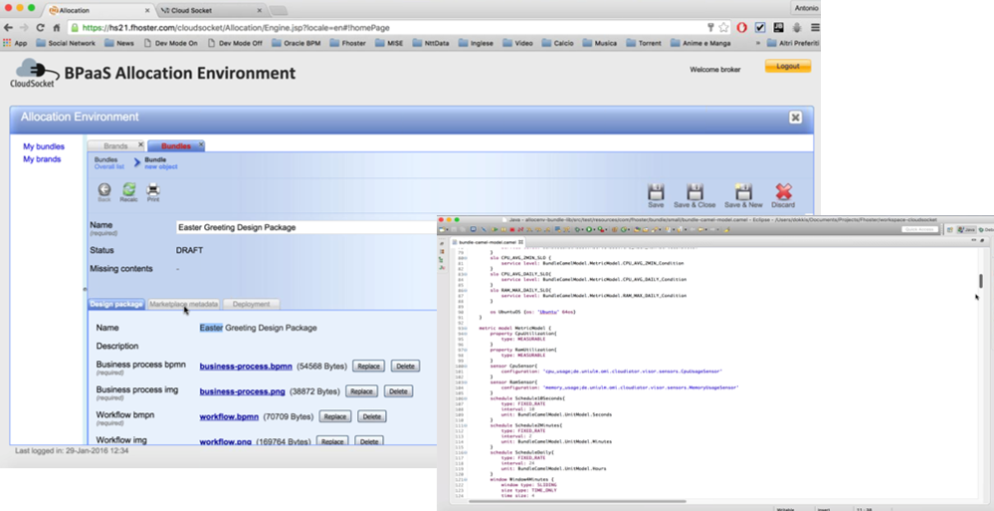Bookmark the page with the star icon

coord(724,28)
